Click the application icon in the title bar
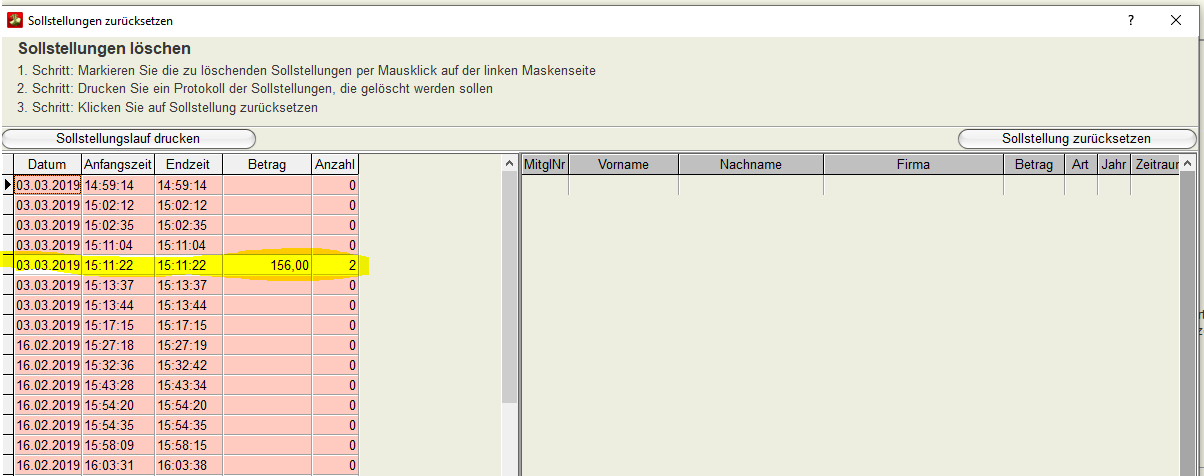 point(15,20)
